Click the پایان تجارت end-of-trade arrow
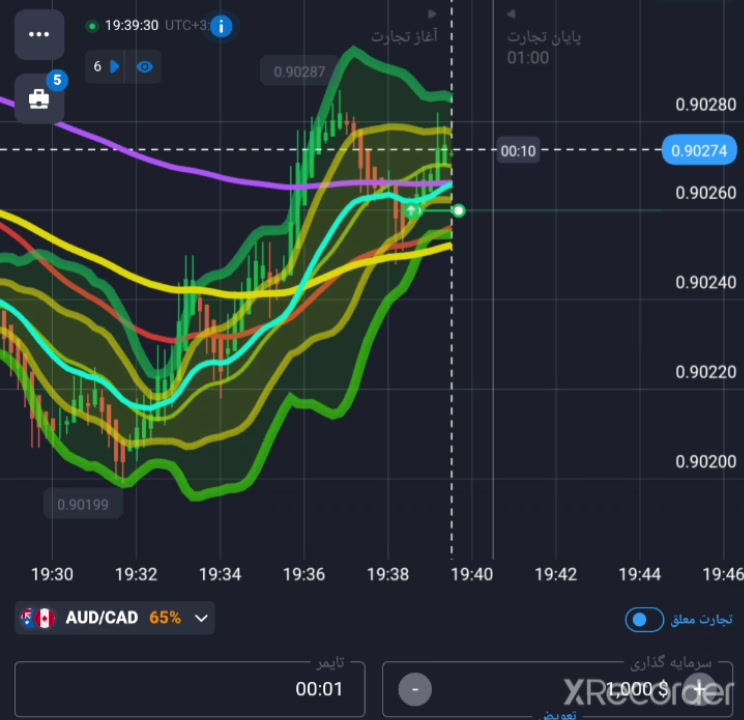Image resolution: width=744 pixels, height=720 pixels. coord(511,14)
